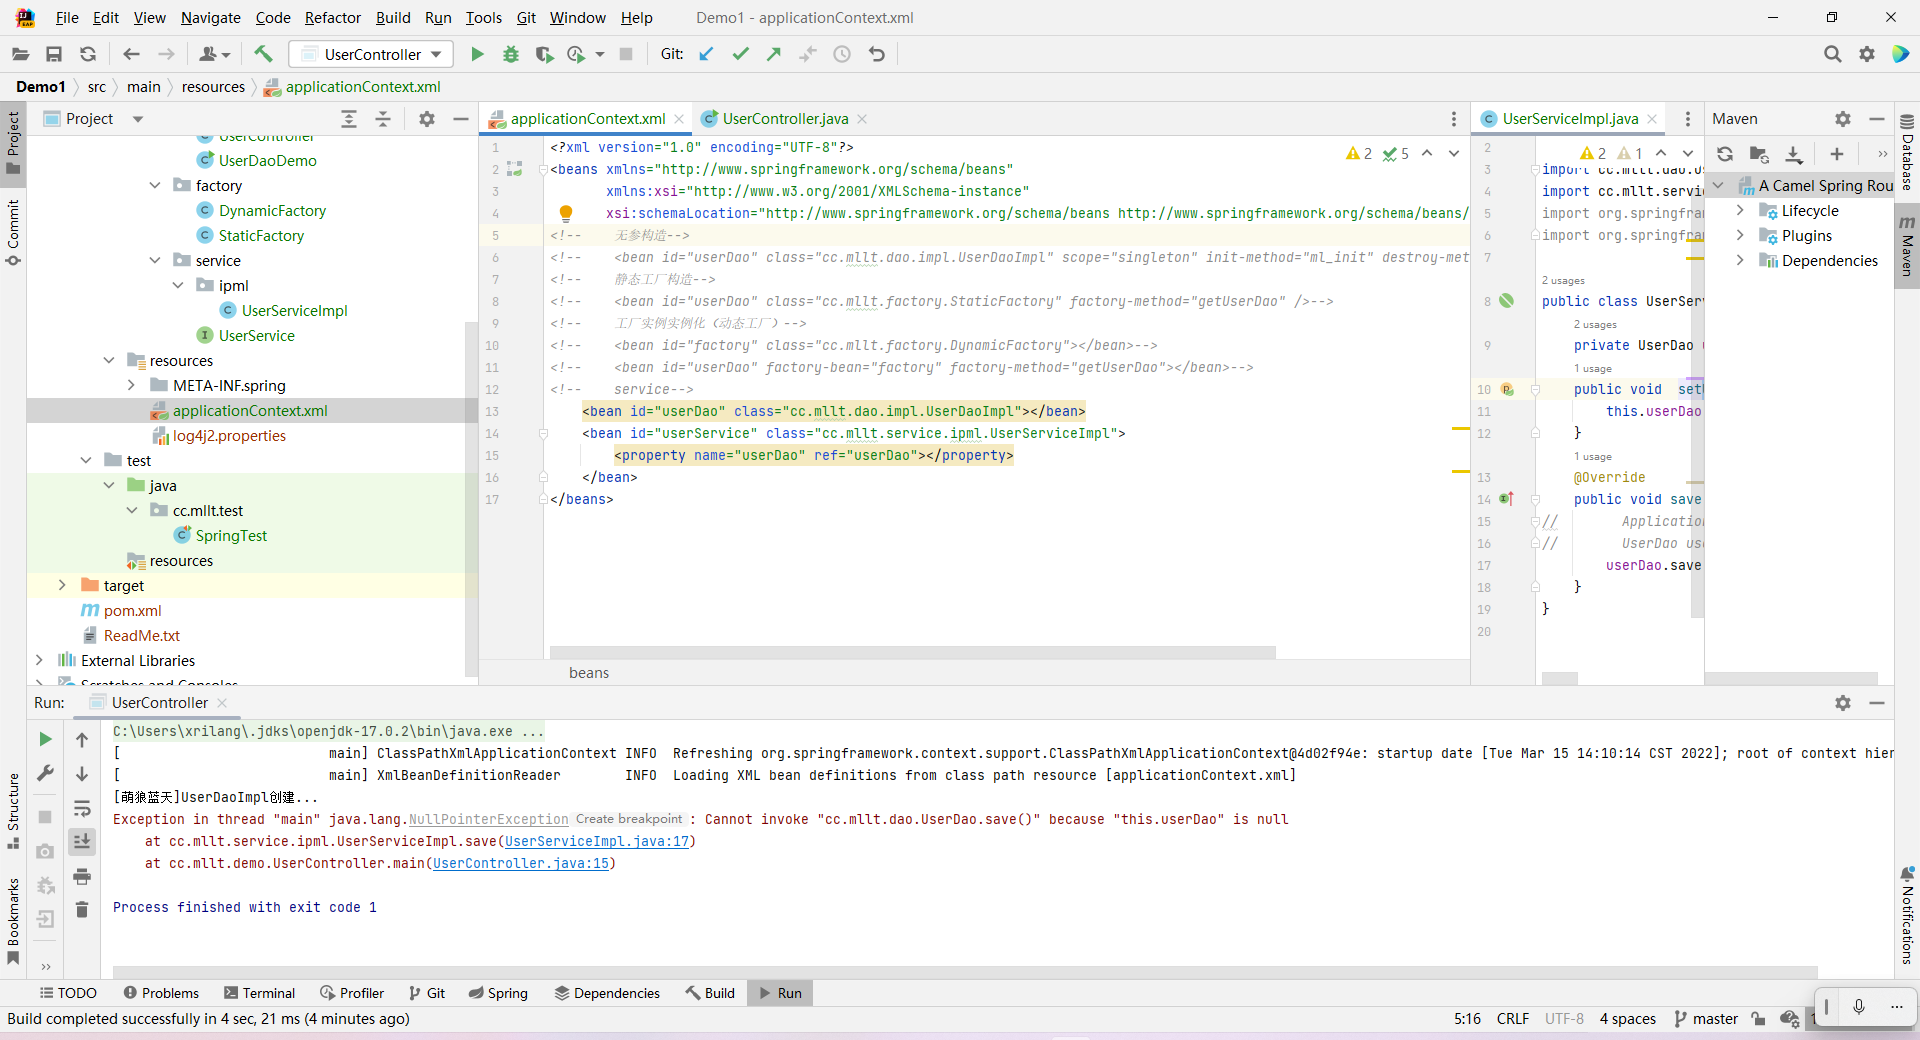1920x1040 pixels.
Task: Toggle the Commit tool window stripe button
Action: pyautogui.click(x=13, y=231)
